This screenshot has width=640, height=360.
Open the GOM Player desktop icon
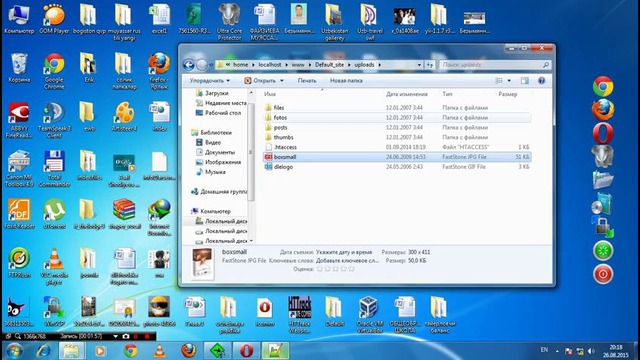(54, 19)
